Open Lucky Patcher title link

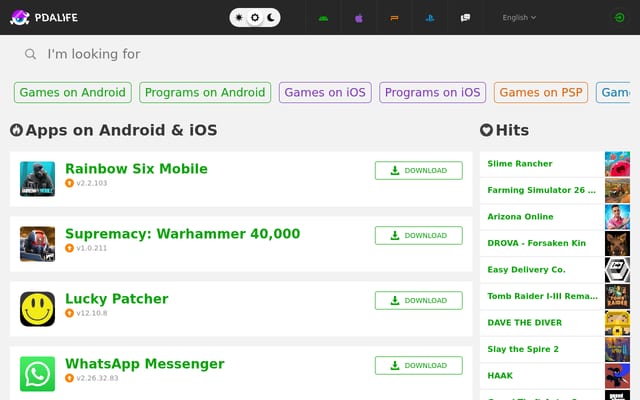117,298
